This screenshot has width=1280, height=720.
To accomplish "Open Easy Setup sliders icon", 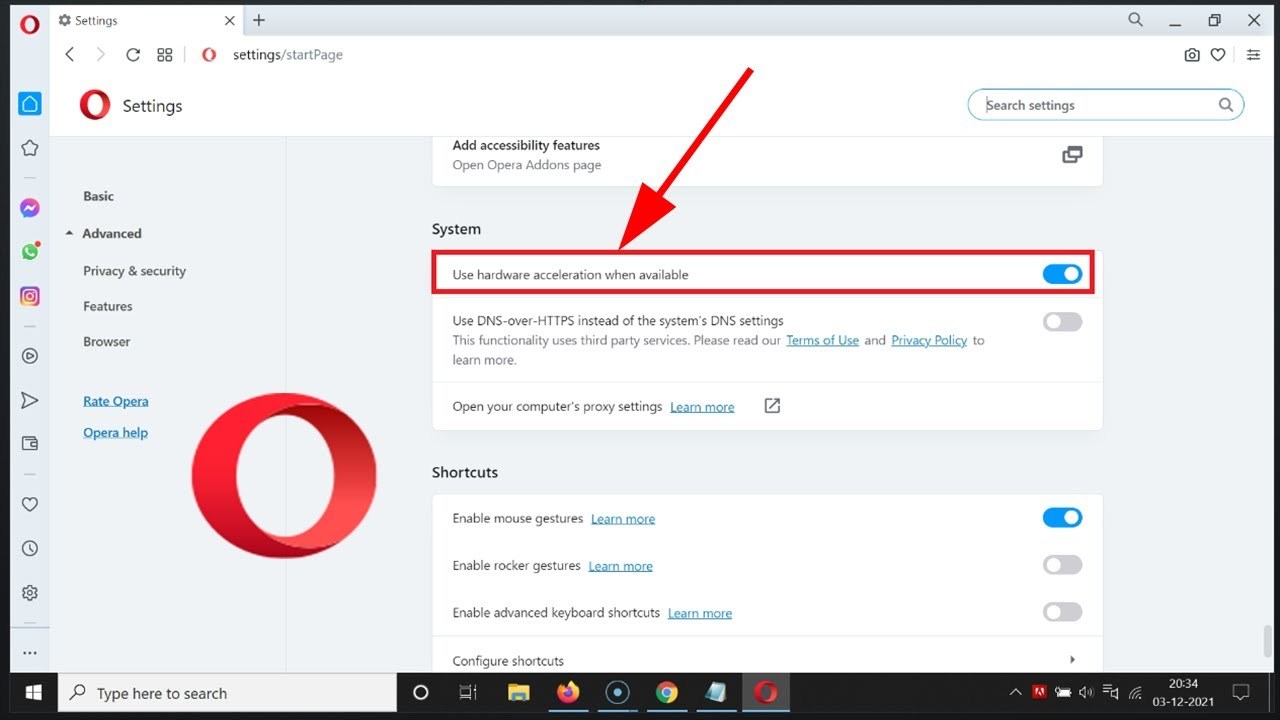I will point(1253,55).
